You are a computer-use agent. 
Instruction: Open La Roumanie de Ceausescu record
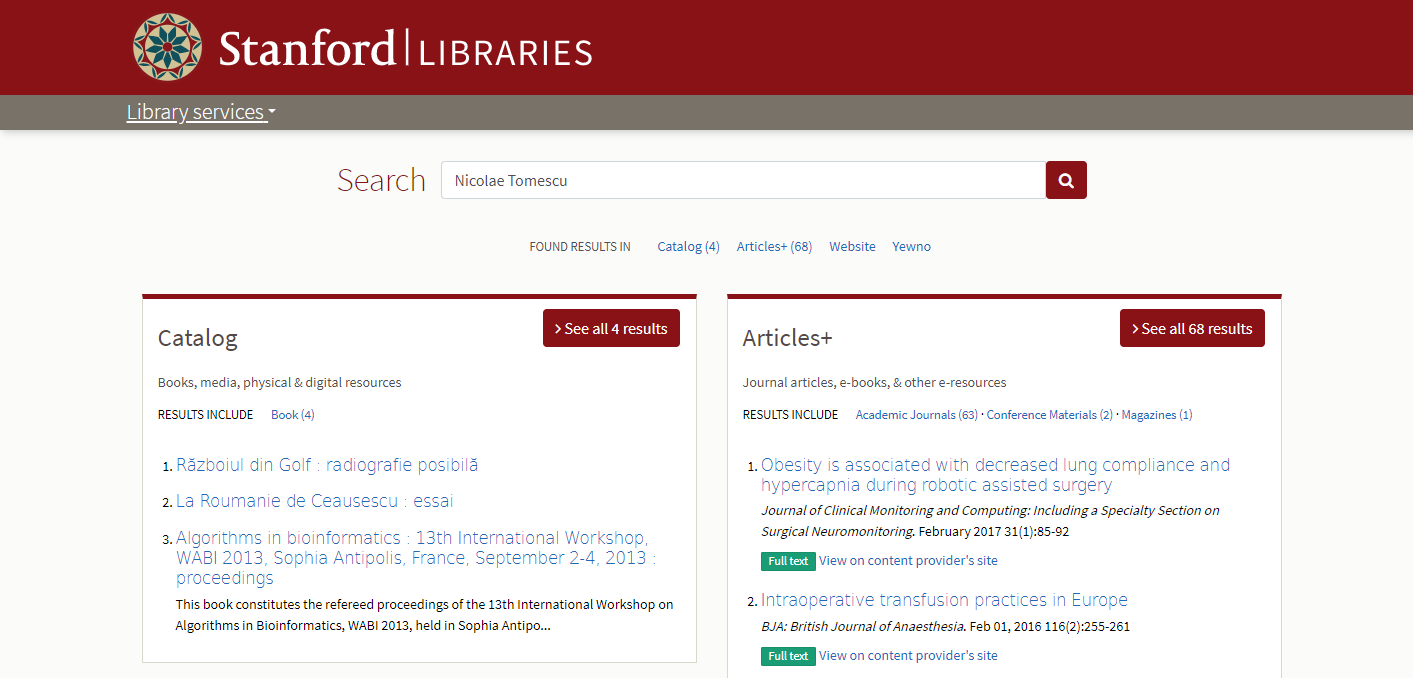314,501
